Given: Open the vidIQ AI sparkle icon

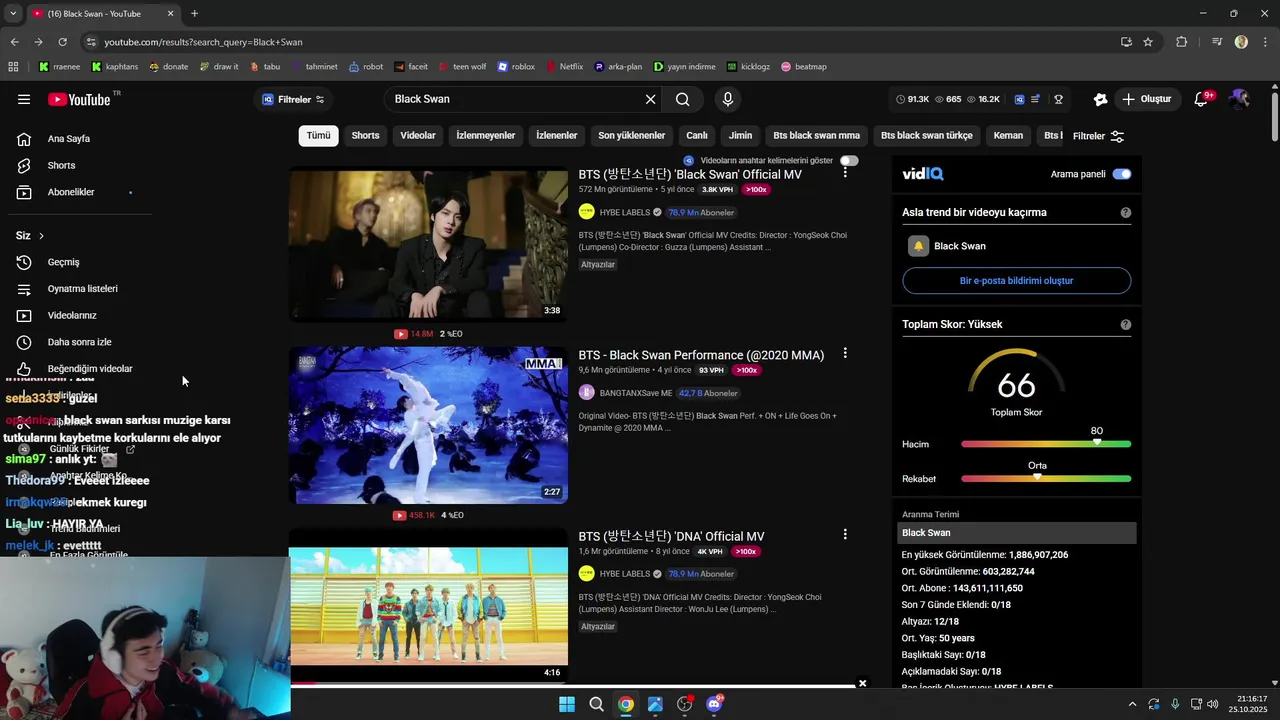Looking at the screenshot, I should (x=1100, y=99).
